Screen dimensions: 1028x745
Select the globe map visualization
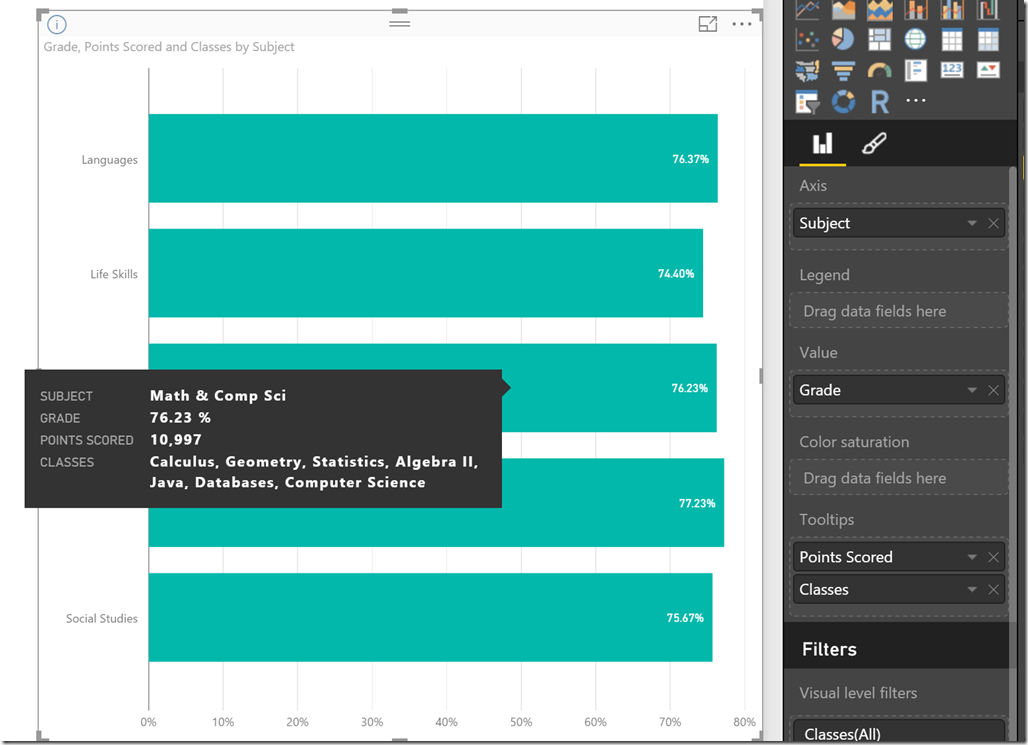[x=915, y=39]
